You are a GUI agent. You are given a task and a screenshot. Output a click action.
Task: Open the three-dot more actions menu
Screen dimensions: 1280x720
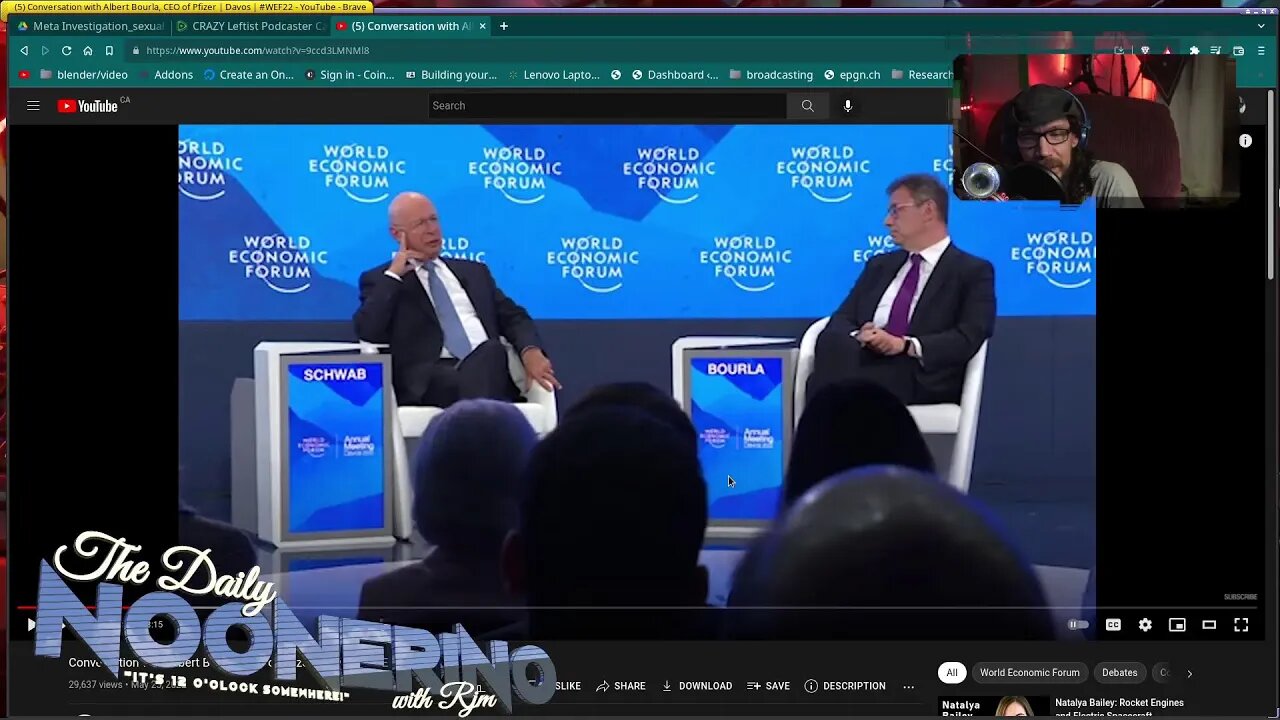coord(908,686)
